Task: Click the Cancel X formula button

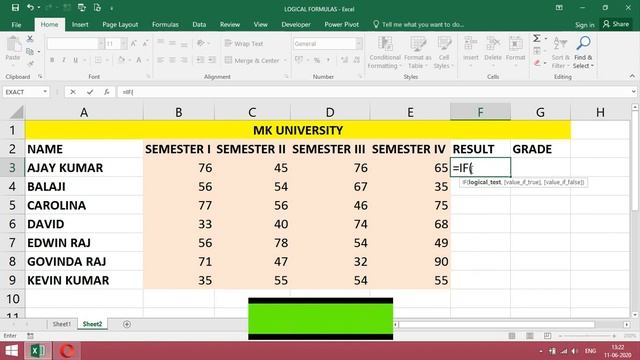Action: click(x=73, y=92)
